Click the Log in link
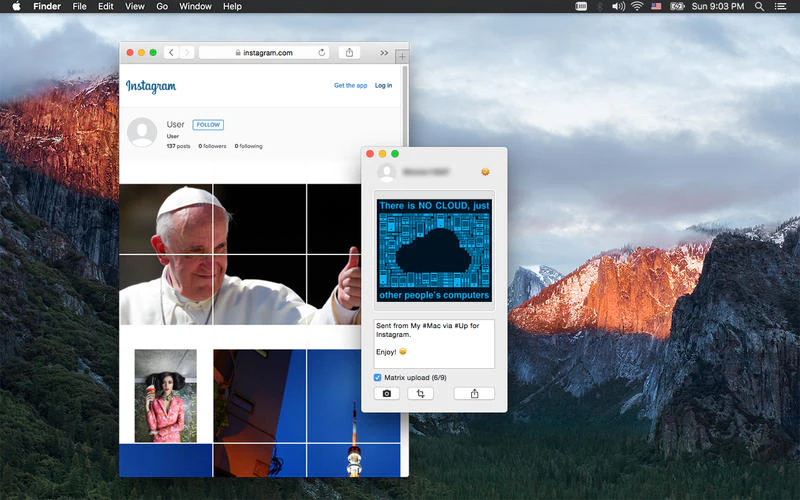The image size is (800, 500). click(383, 85)
